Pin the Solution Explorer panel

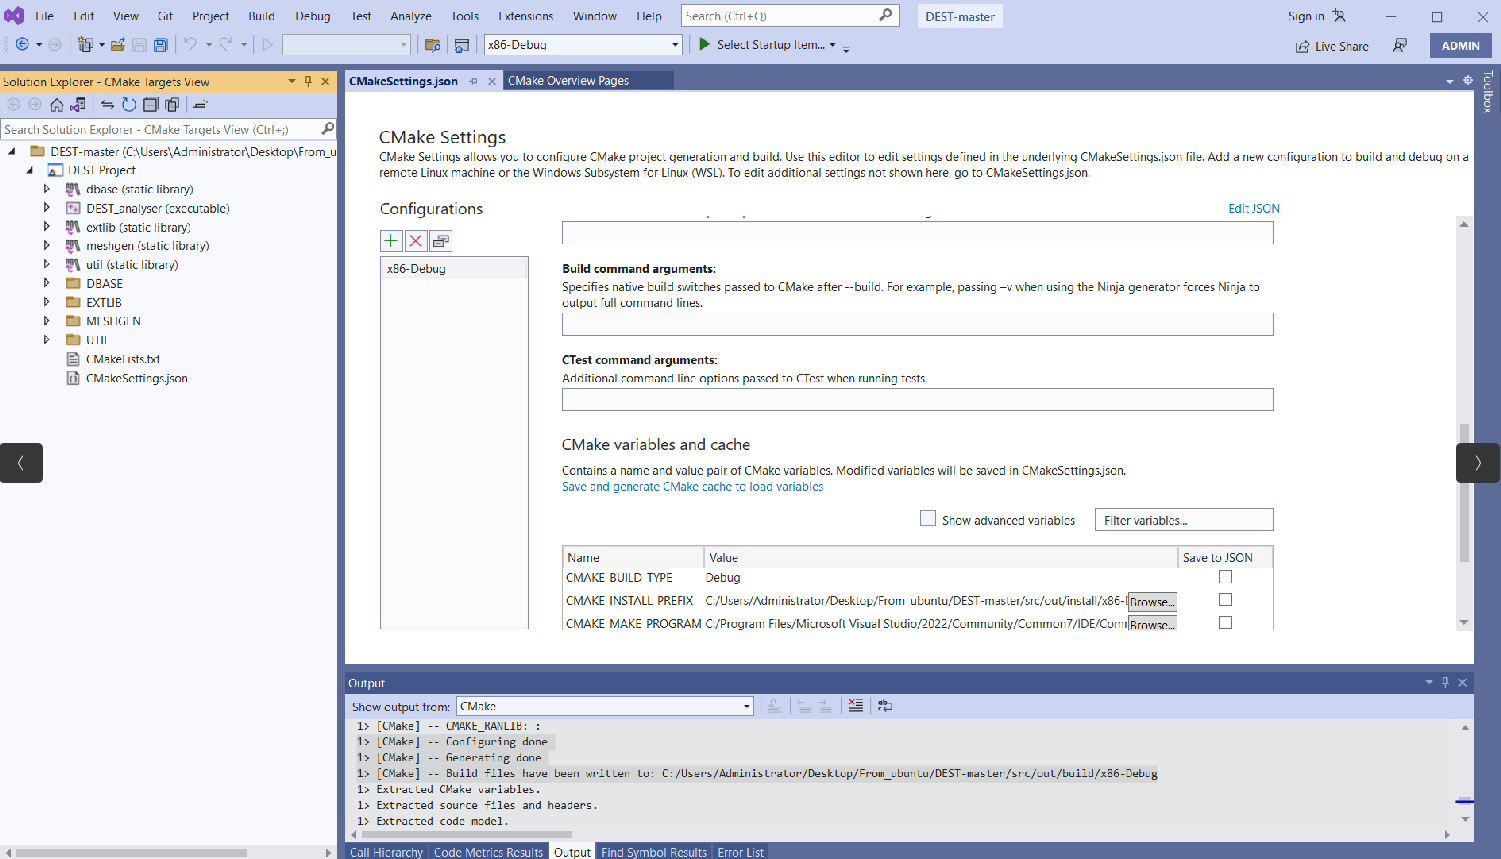coord(308,82)
